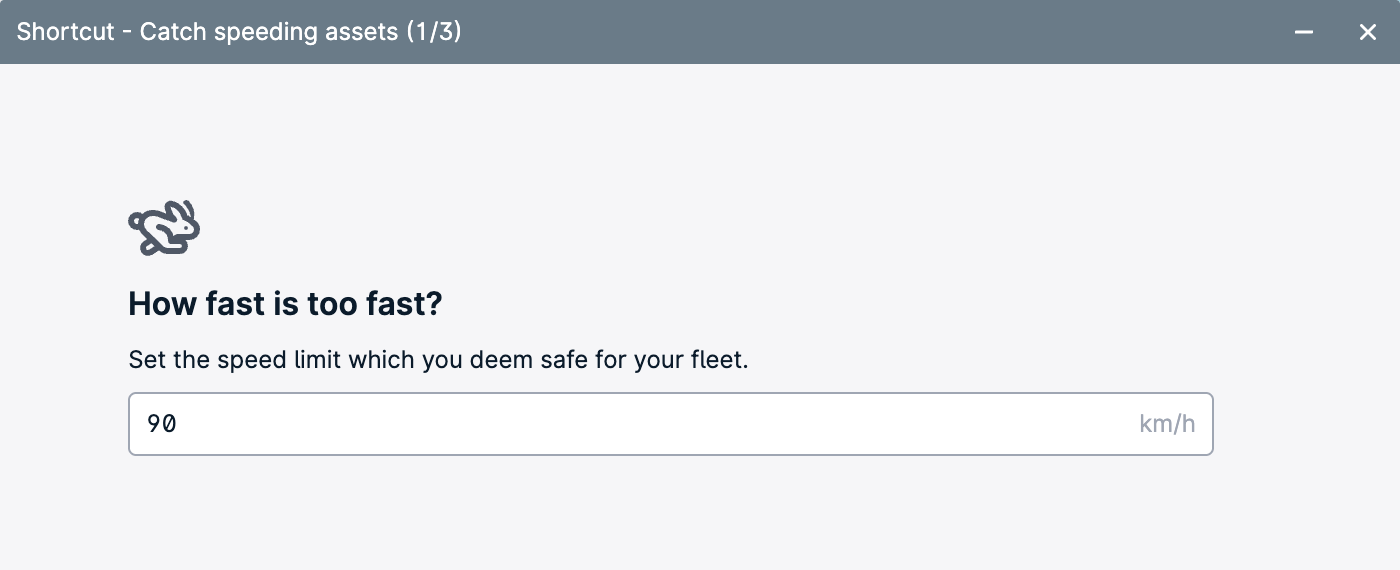Minimize the Catch speeding assets dialog

1304,32
